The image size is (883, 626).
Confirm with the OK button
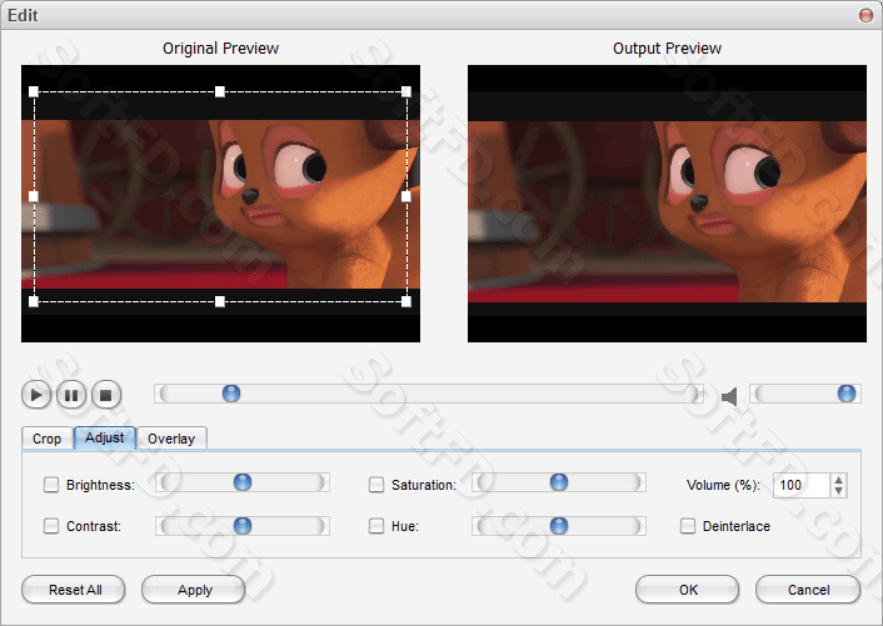pyautogui.click(x=688, y=589)
